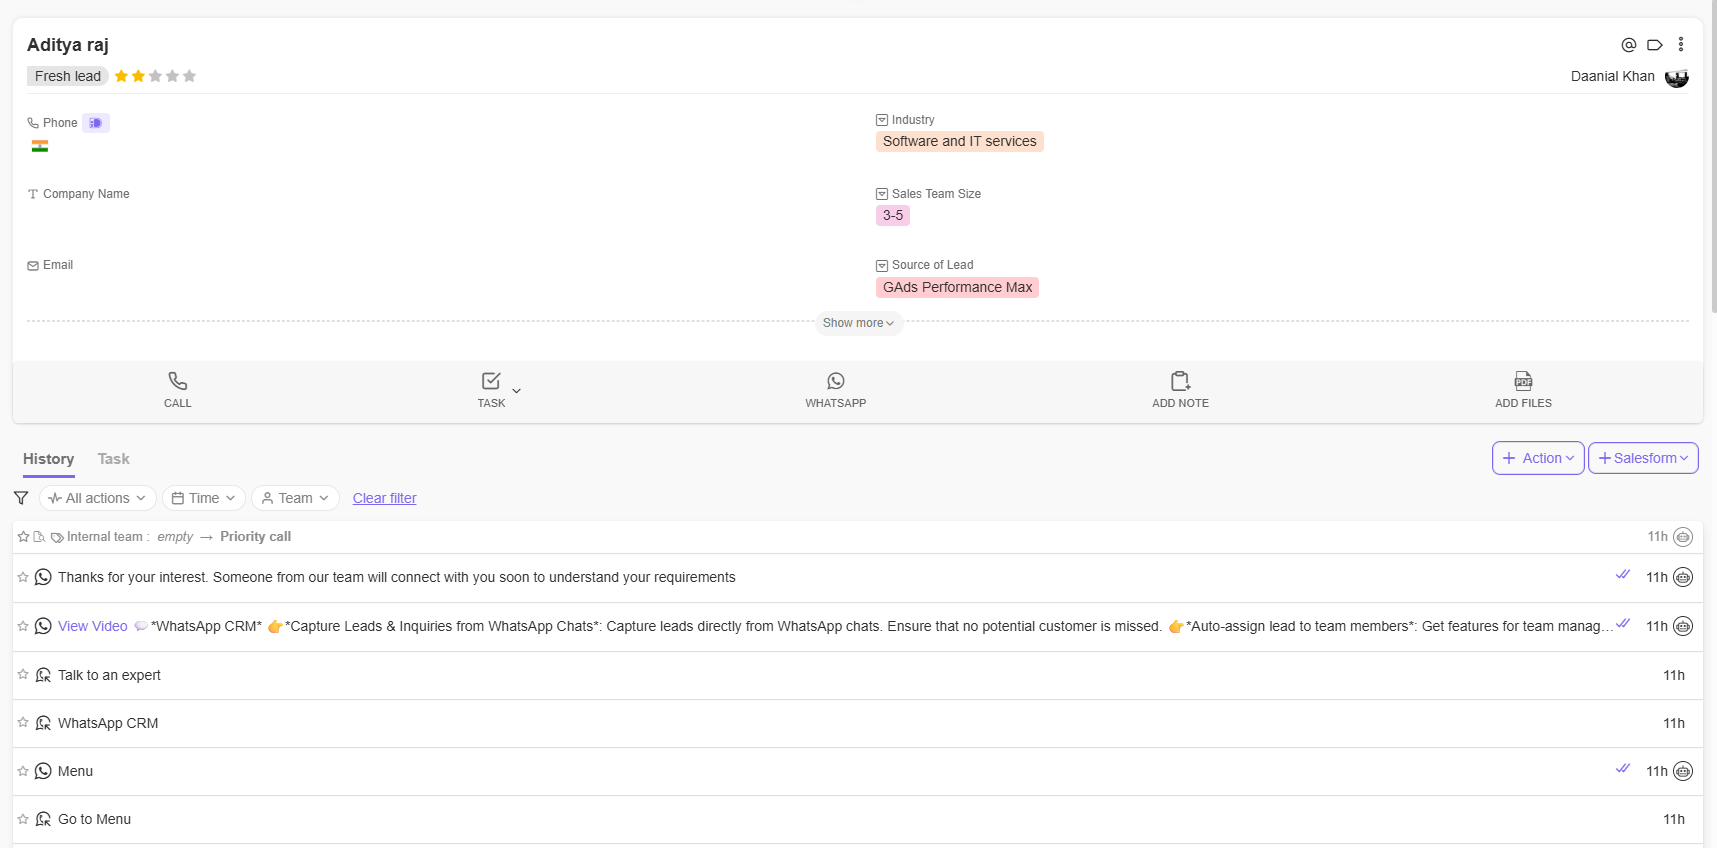1717x848 pixels.
Task: Set lead rating to one star
Action: point(121,76)
